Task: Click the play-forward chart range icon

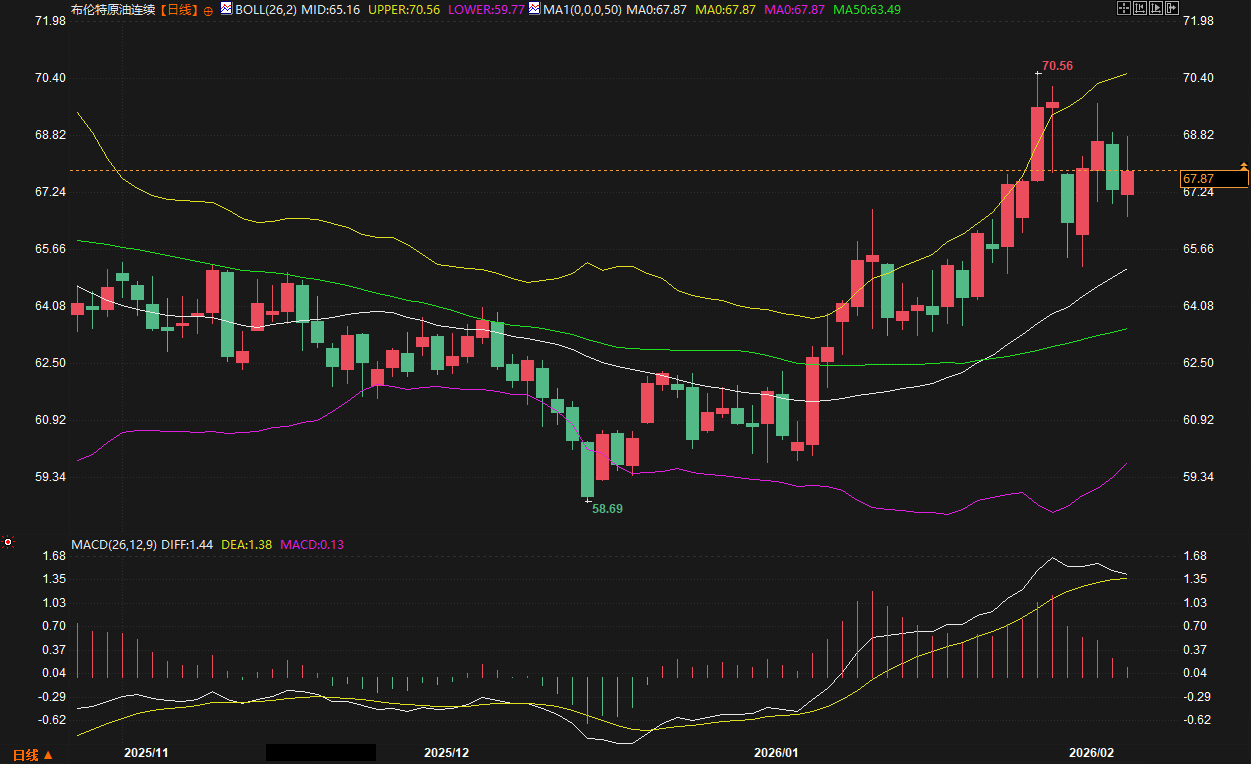Action: 1157,8
